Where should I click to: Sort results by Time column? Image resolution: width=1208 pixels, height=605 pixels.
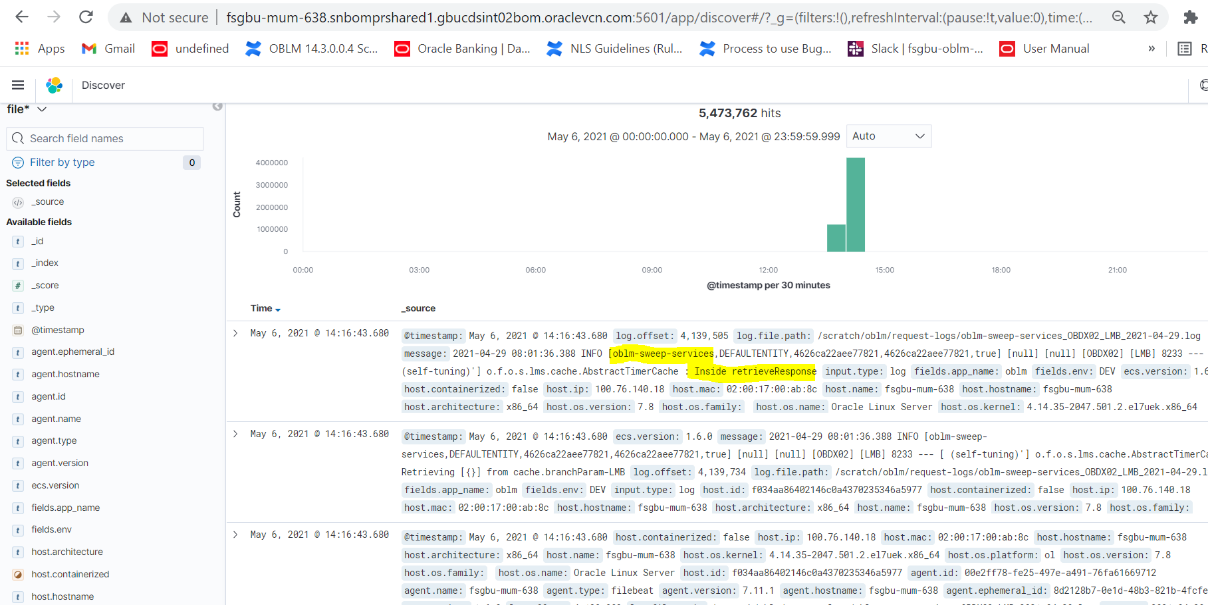click(265, 308)
